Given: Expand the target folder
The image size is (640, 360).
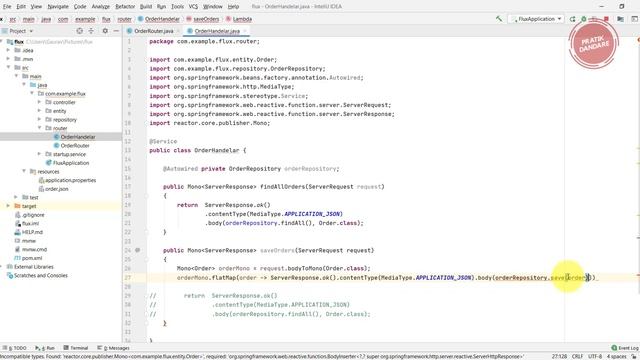Looking at the screenshot, I should [x=8, y=206].
